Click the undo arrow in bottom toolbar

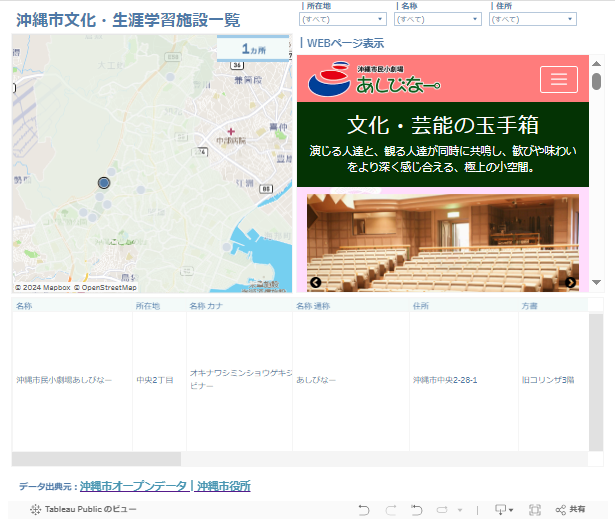click(365, 510)
